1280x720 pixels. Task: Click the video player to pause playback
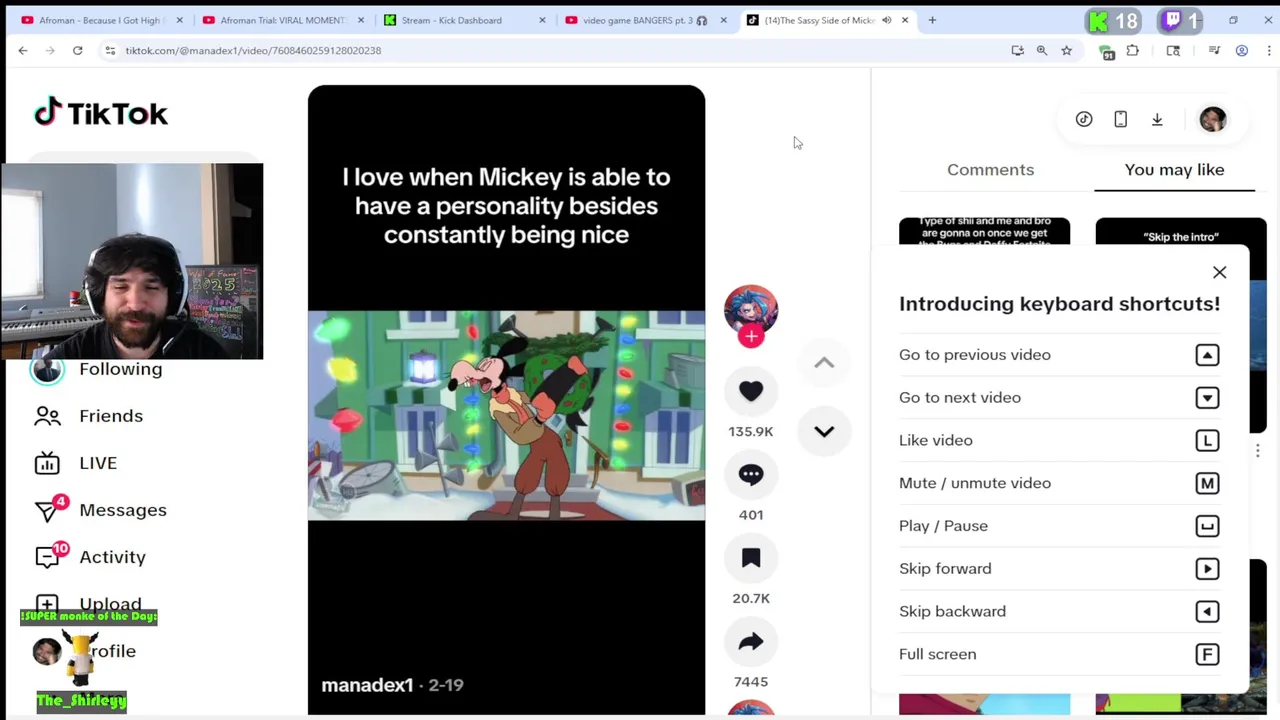[x=506, y=400]
